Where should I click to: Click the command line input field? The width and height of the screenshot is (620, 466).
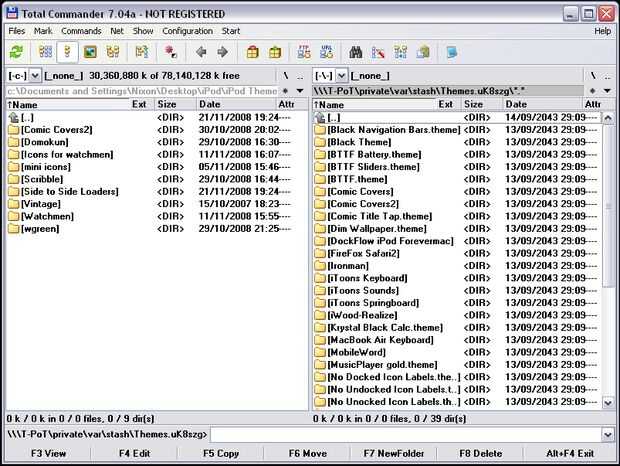click(x=406, y=435)
